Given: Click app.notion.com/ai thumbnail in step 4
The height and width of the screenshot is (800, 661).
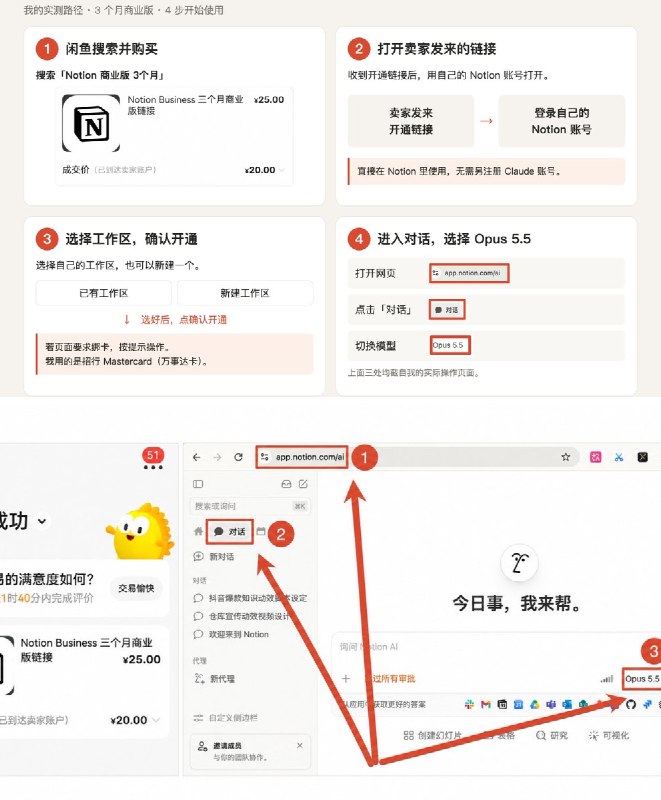Looking at the screenshot, I should coord(469,273).
